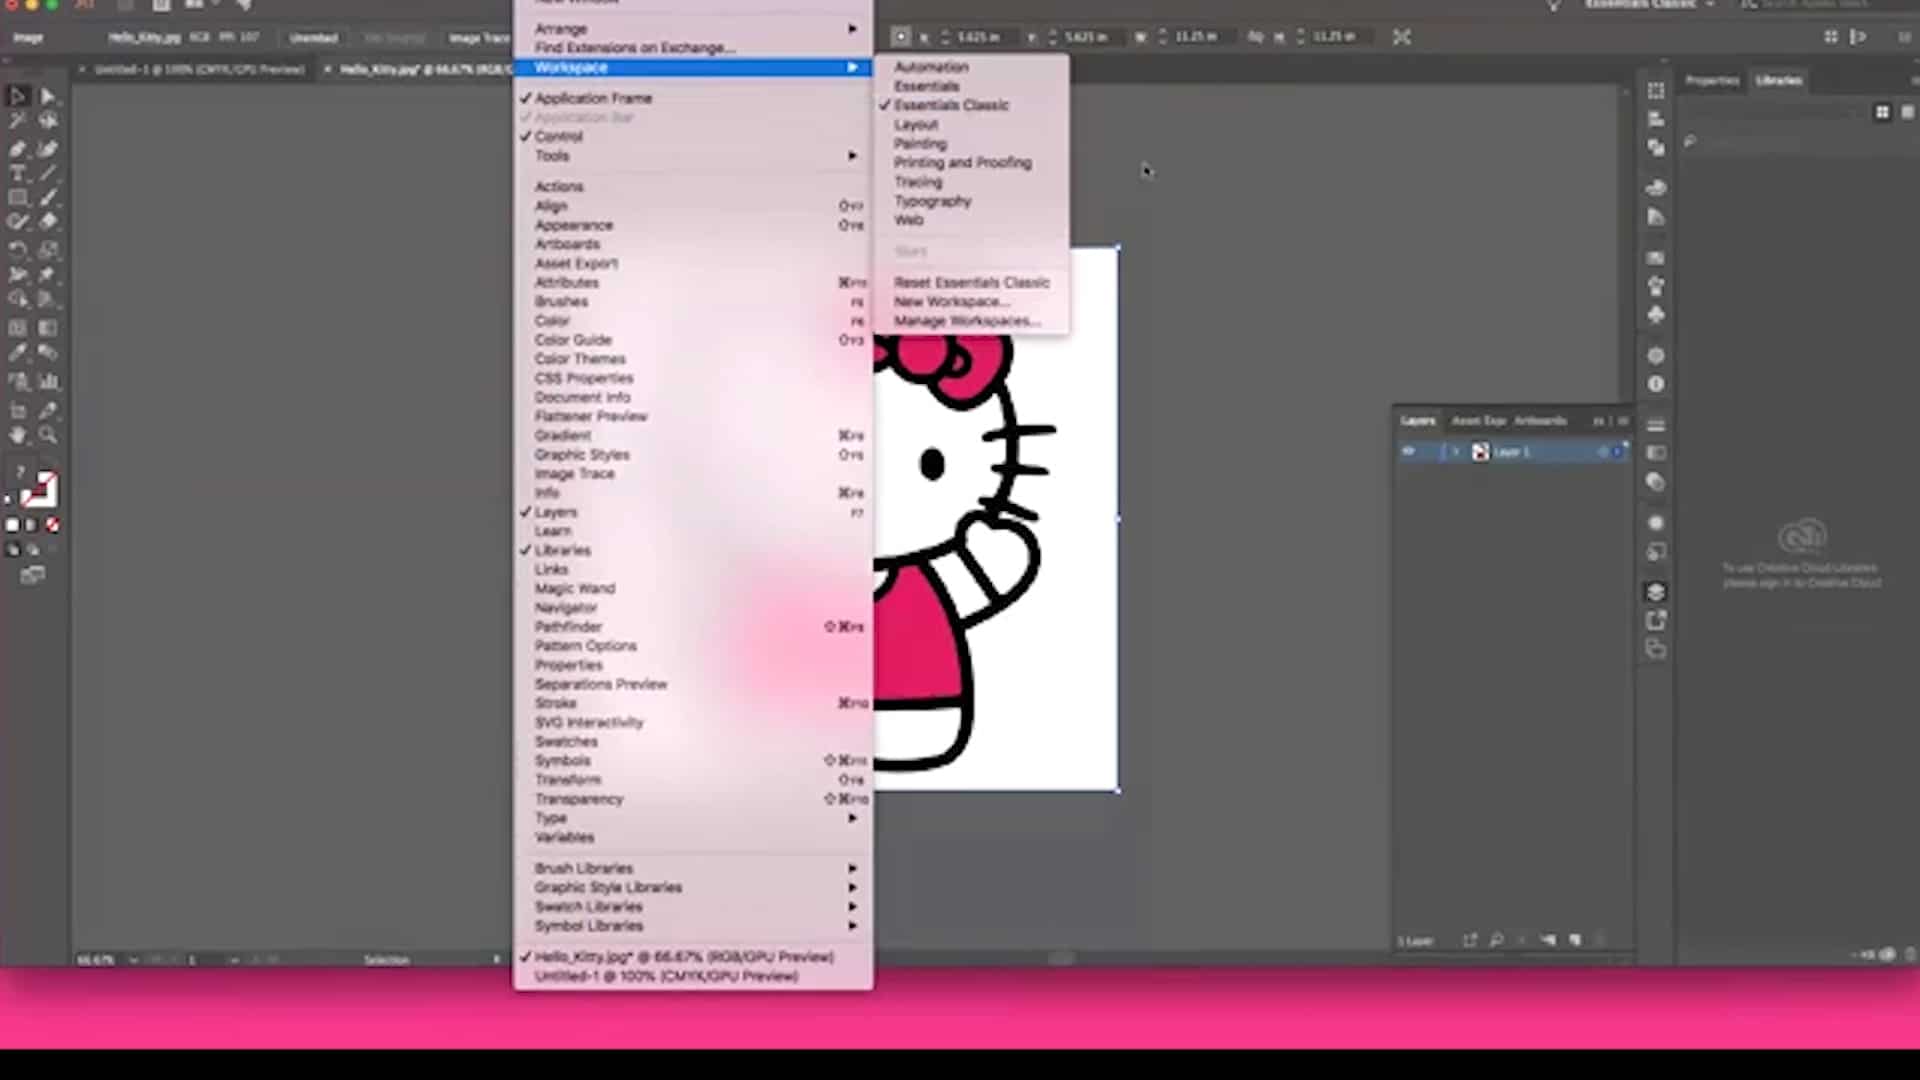Open the Info panel icon in dock

1656,384
